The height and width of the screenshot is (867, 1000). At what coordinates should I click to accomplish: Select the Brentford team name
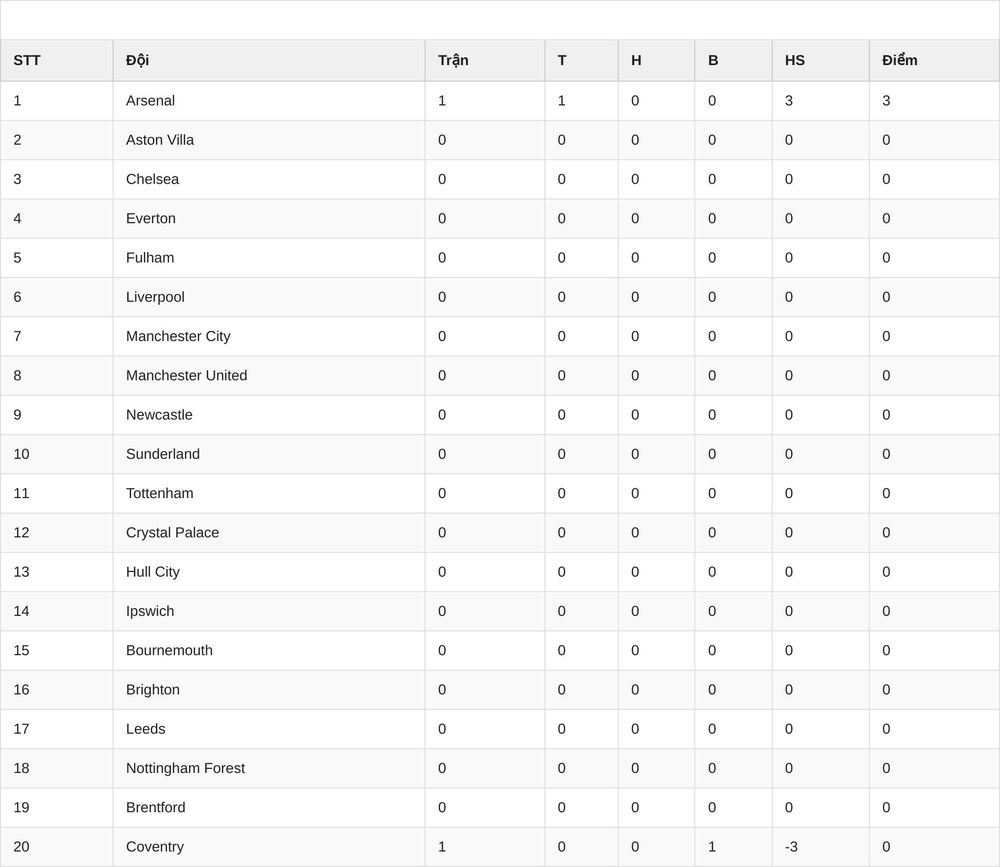[156, 808]
